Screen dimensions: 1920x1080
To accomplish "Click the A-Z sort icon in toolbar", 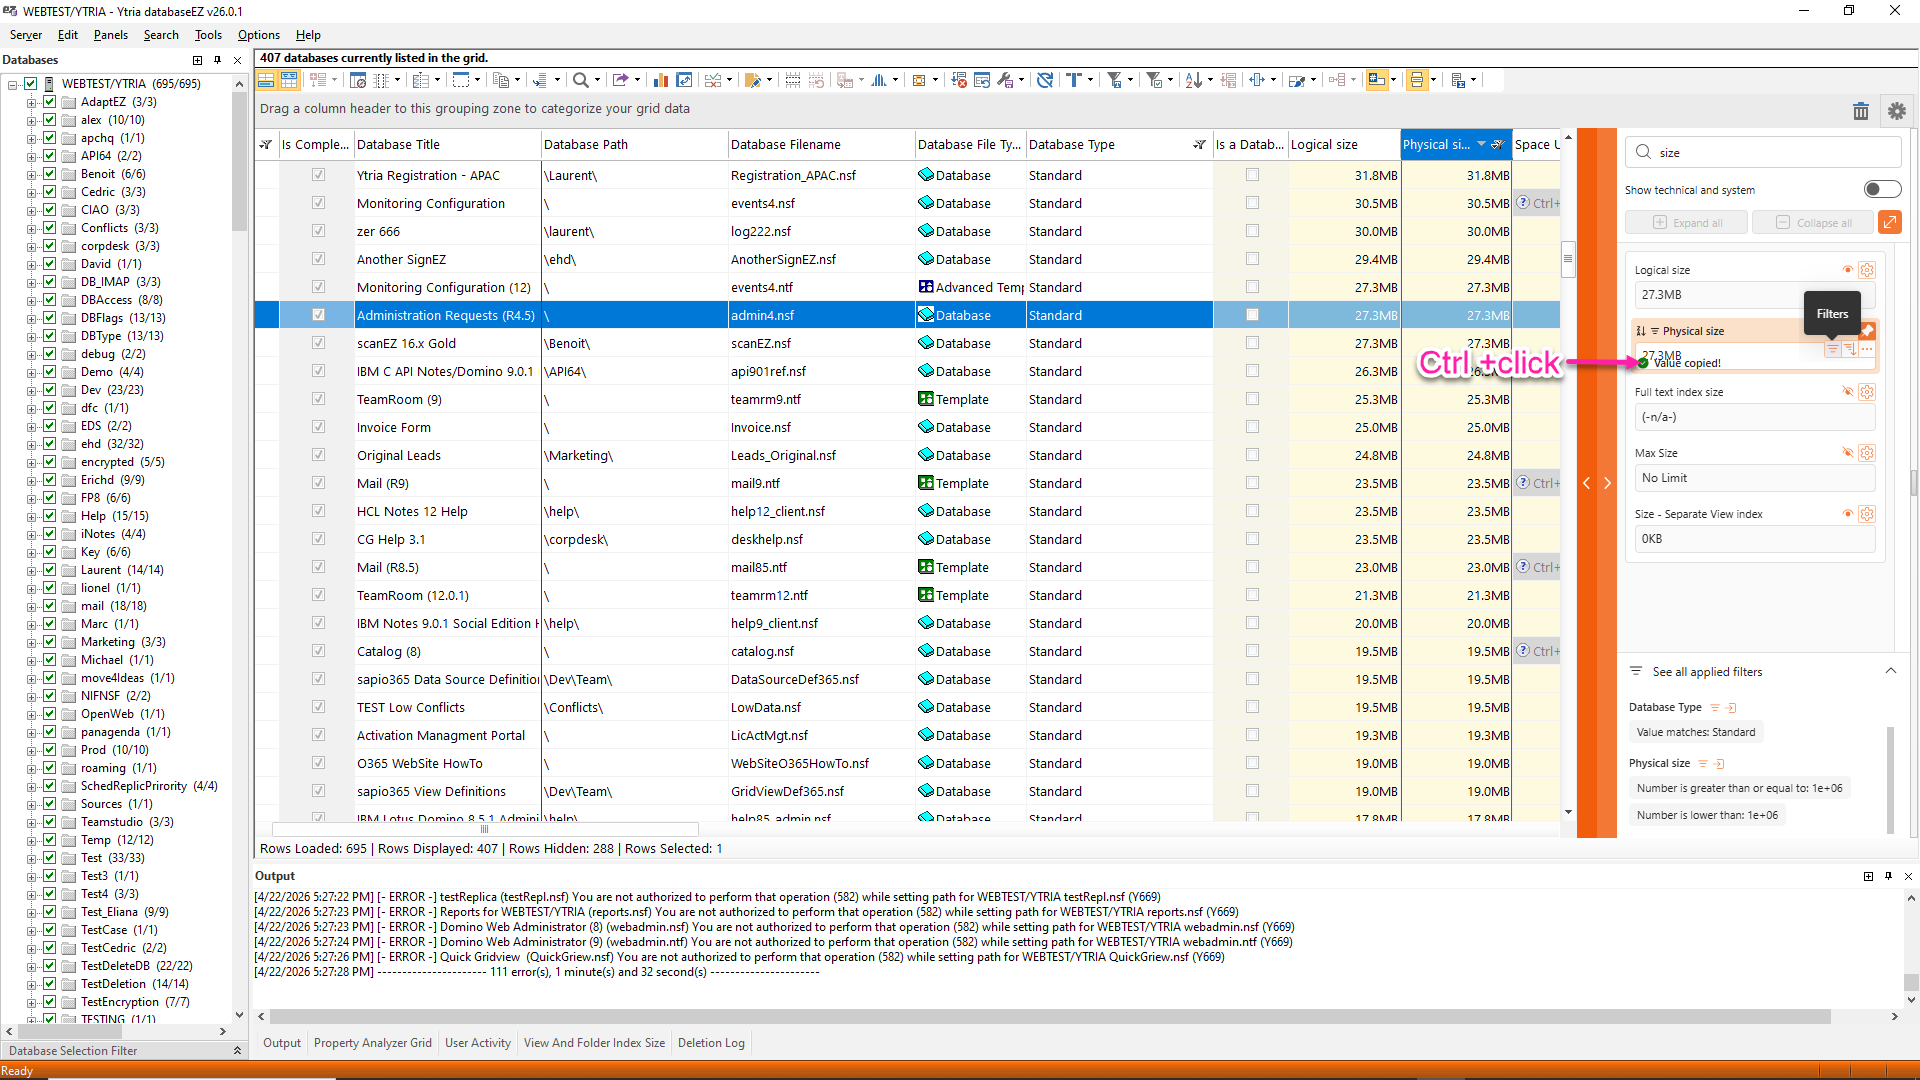I will [x=1193, y=80].
